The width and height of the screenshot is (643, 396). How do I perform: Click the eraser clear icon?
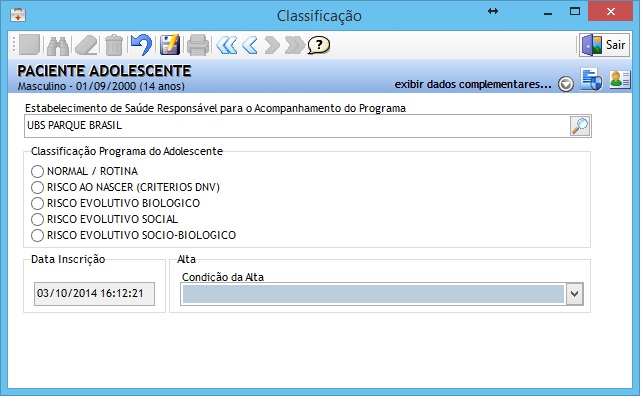click(86, 45)
